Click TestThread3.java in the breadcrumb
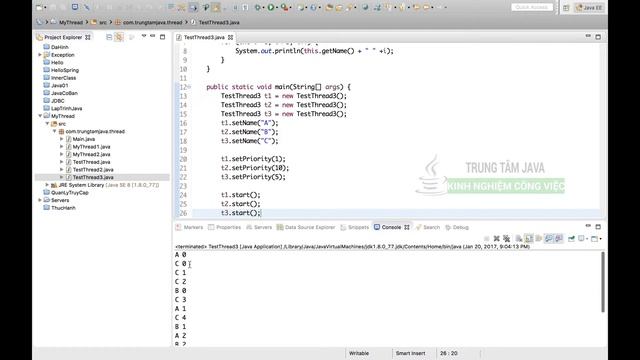640x360 pixels. [219, 22]
